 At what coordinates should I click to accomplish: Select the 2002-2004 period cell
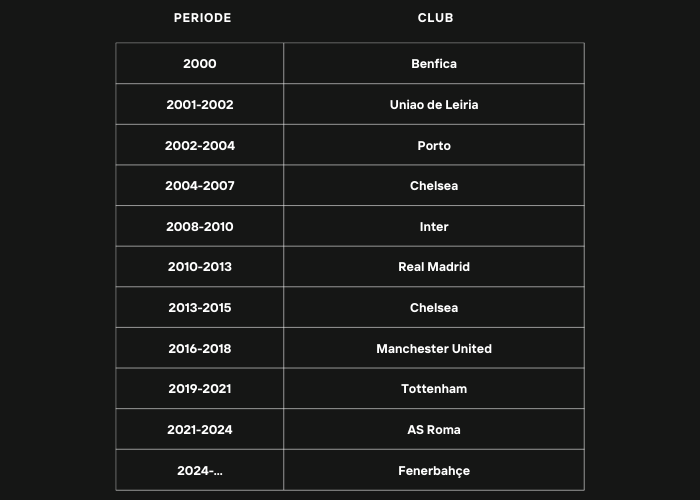200,145
